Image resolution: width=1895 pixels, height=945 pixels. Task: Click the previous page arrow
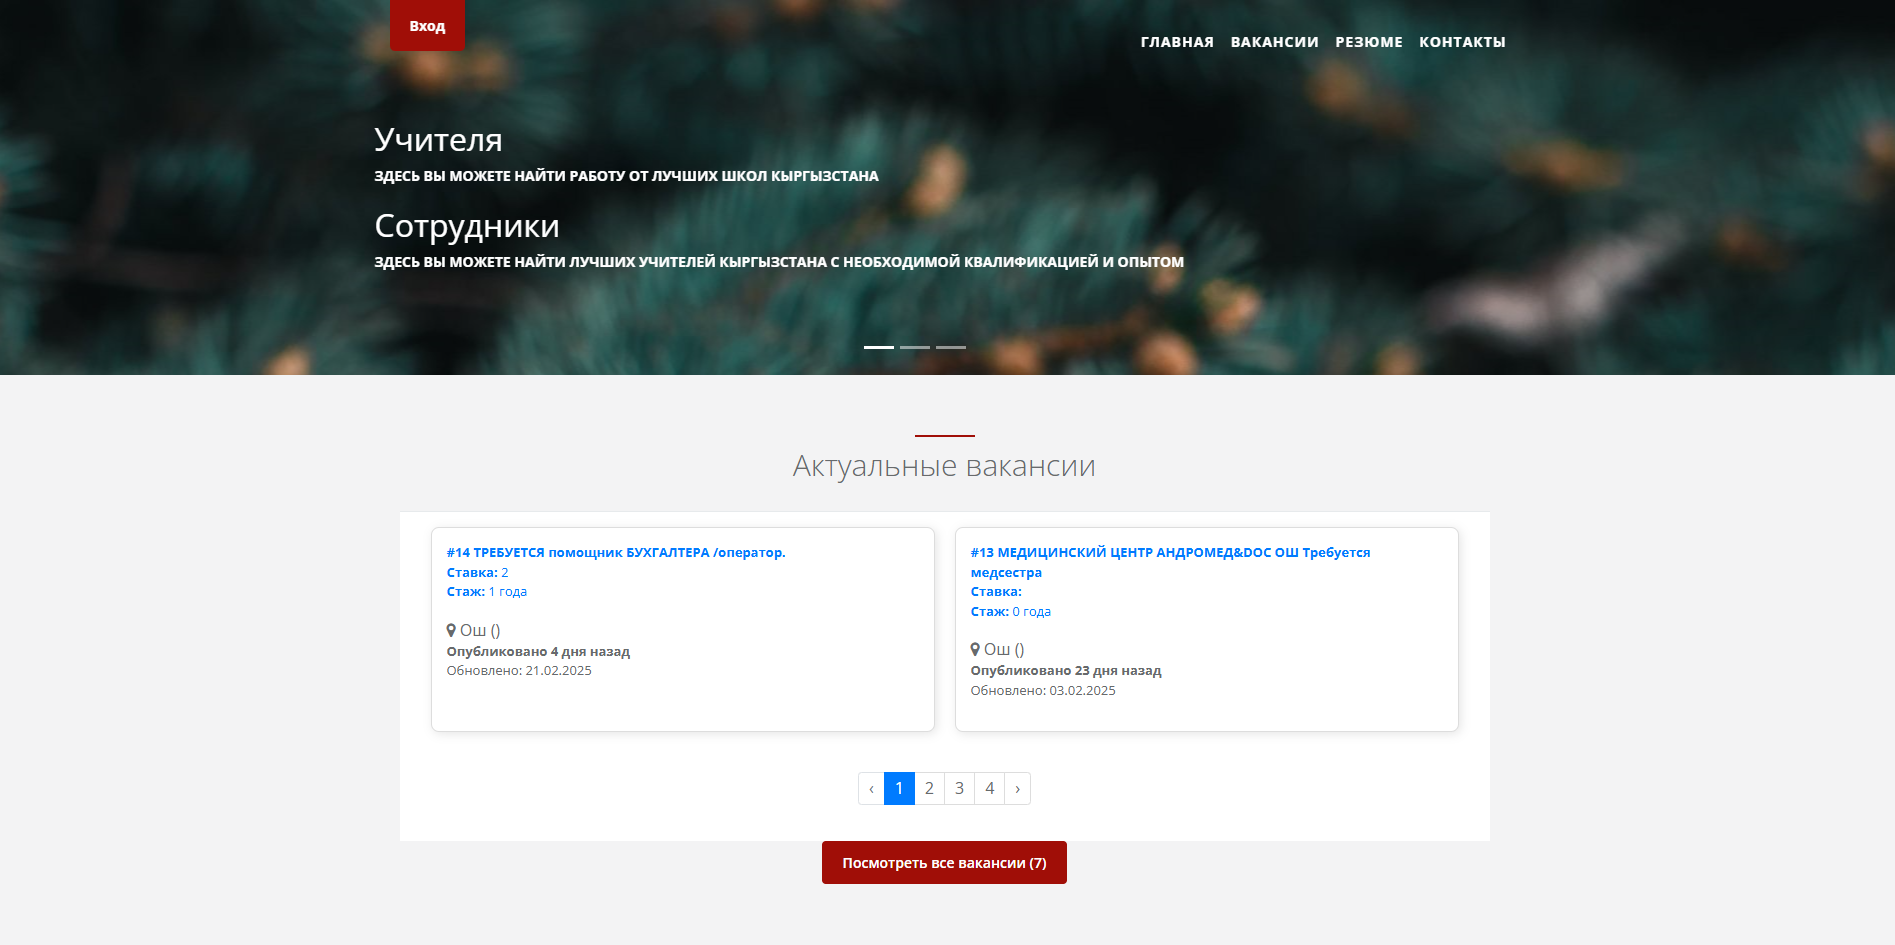871,788
